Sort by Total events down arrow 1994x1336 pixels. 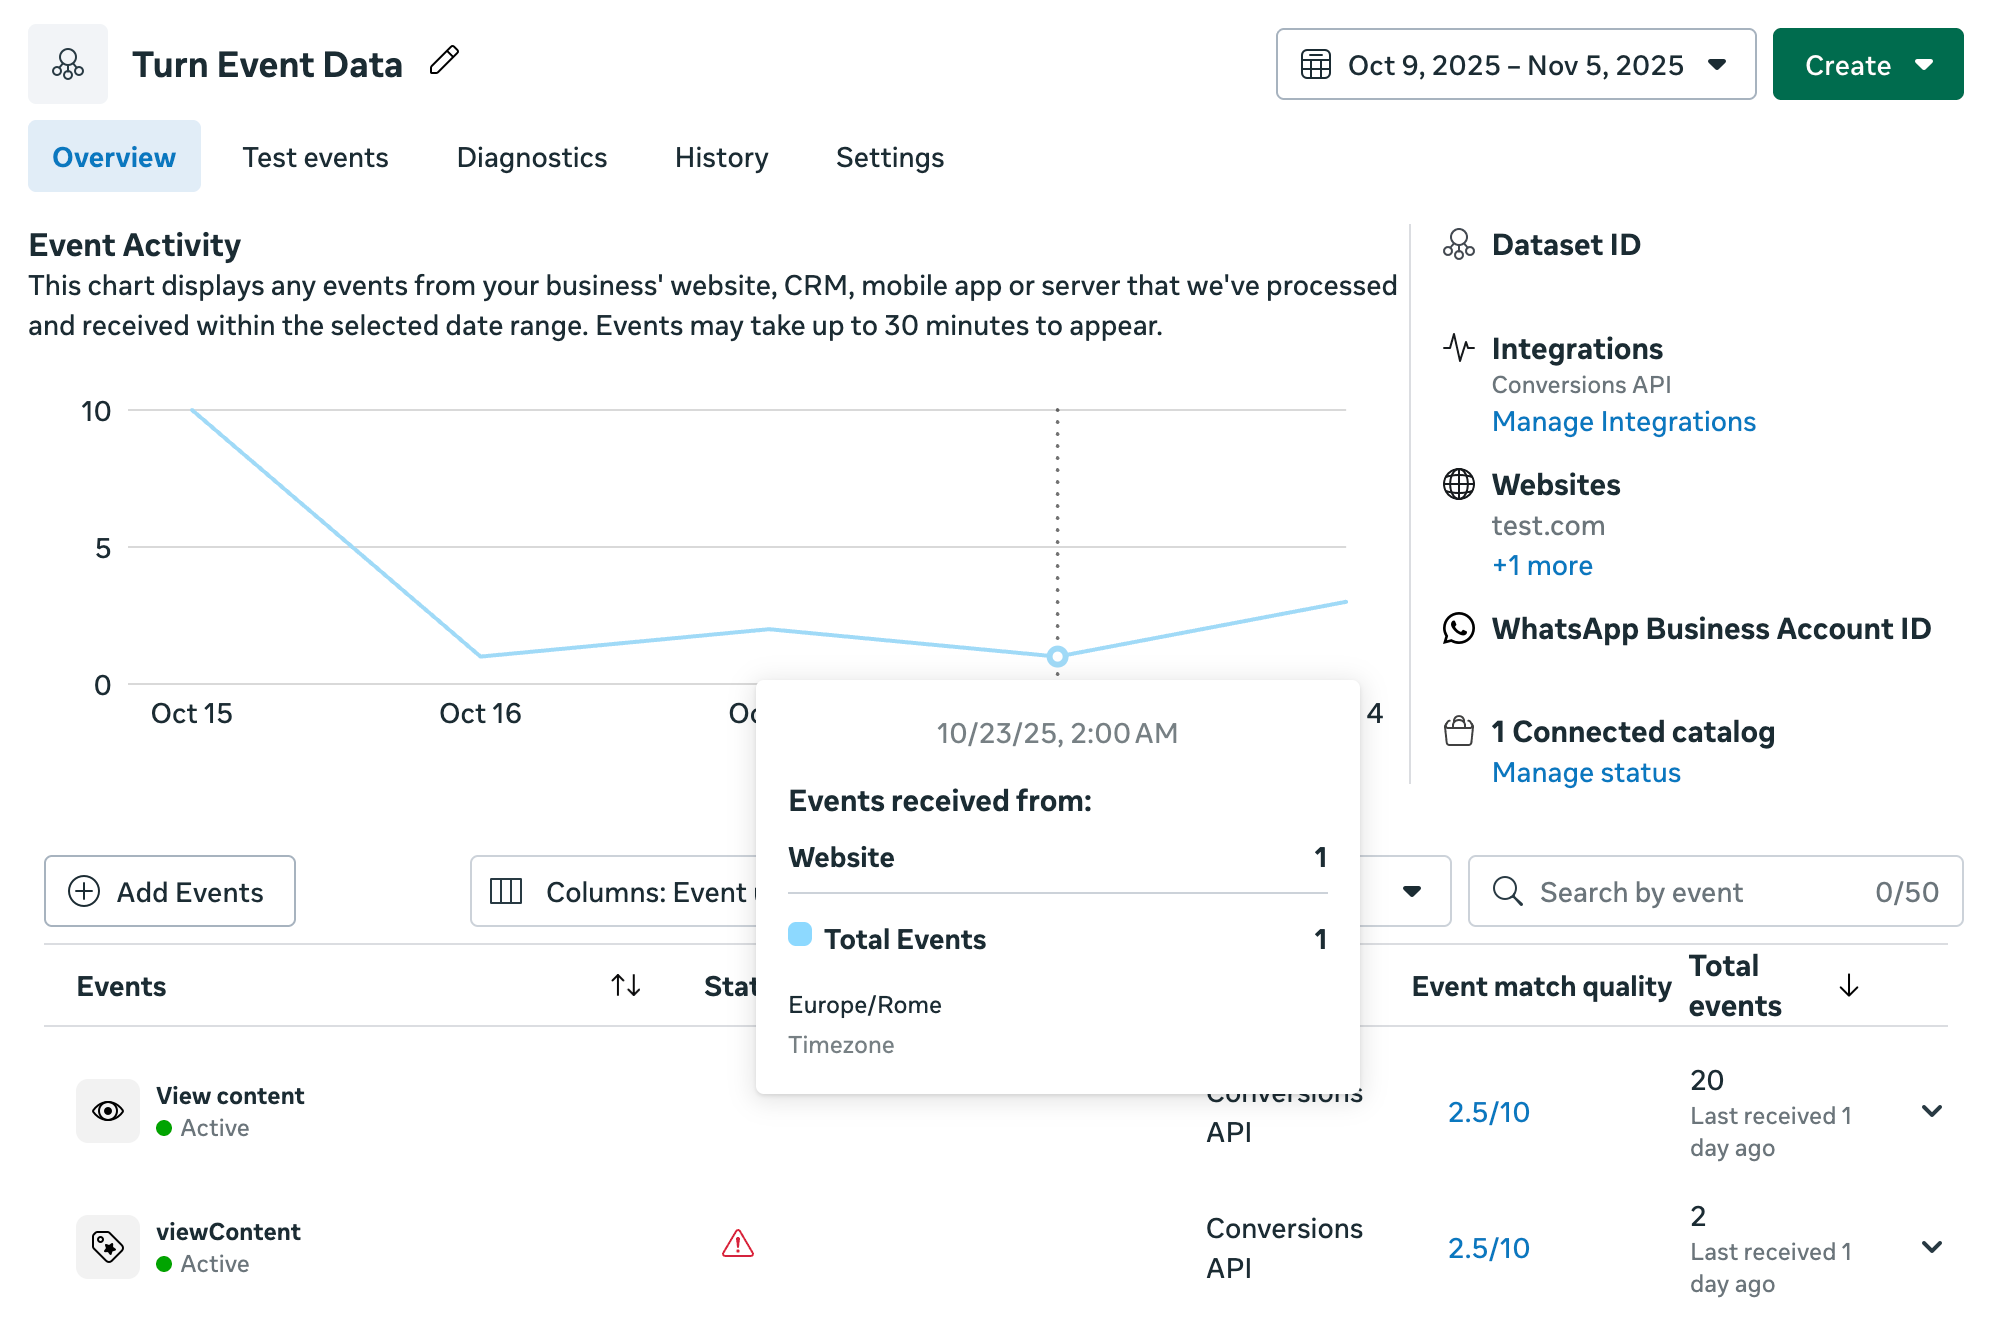pyautogui.click(x=1848, y=986)
